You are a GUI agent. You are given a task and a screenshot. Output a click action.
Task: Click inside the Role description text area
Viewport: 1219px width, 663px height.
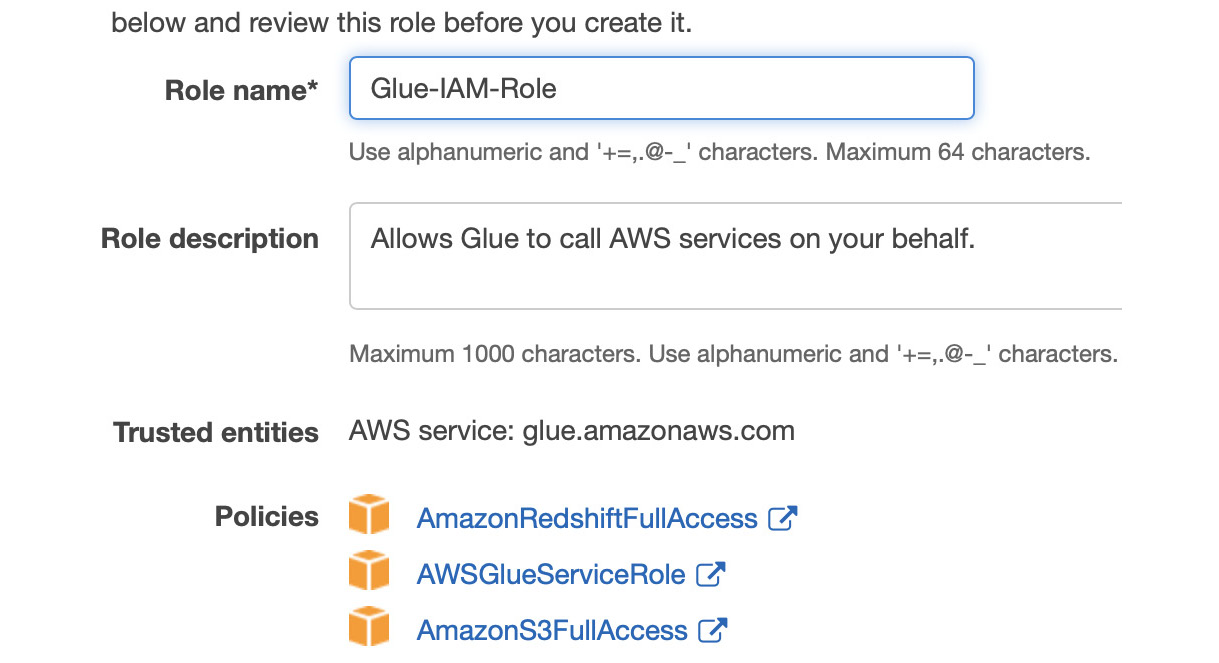735,256
